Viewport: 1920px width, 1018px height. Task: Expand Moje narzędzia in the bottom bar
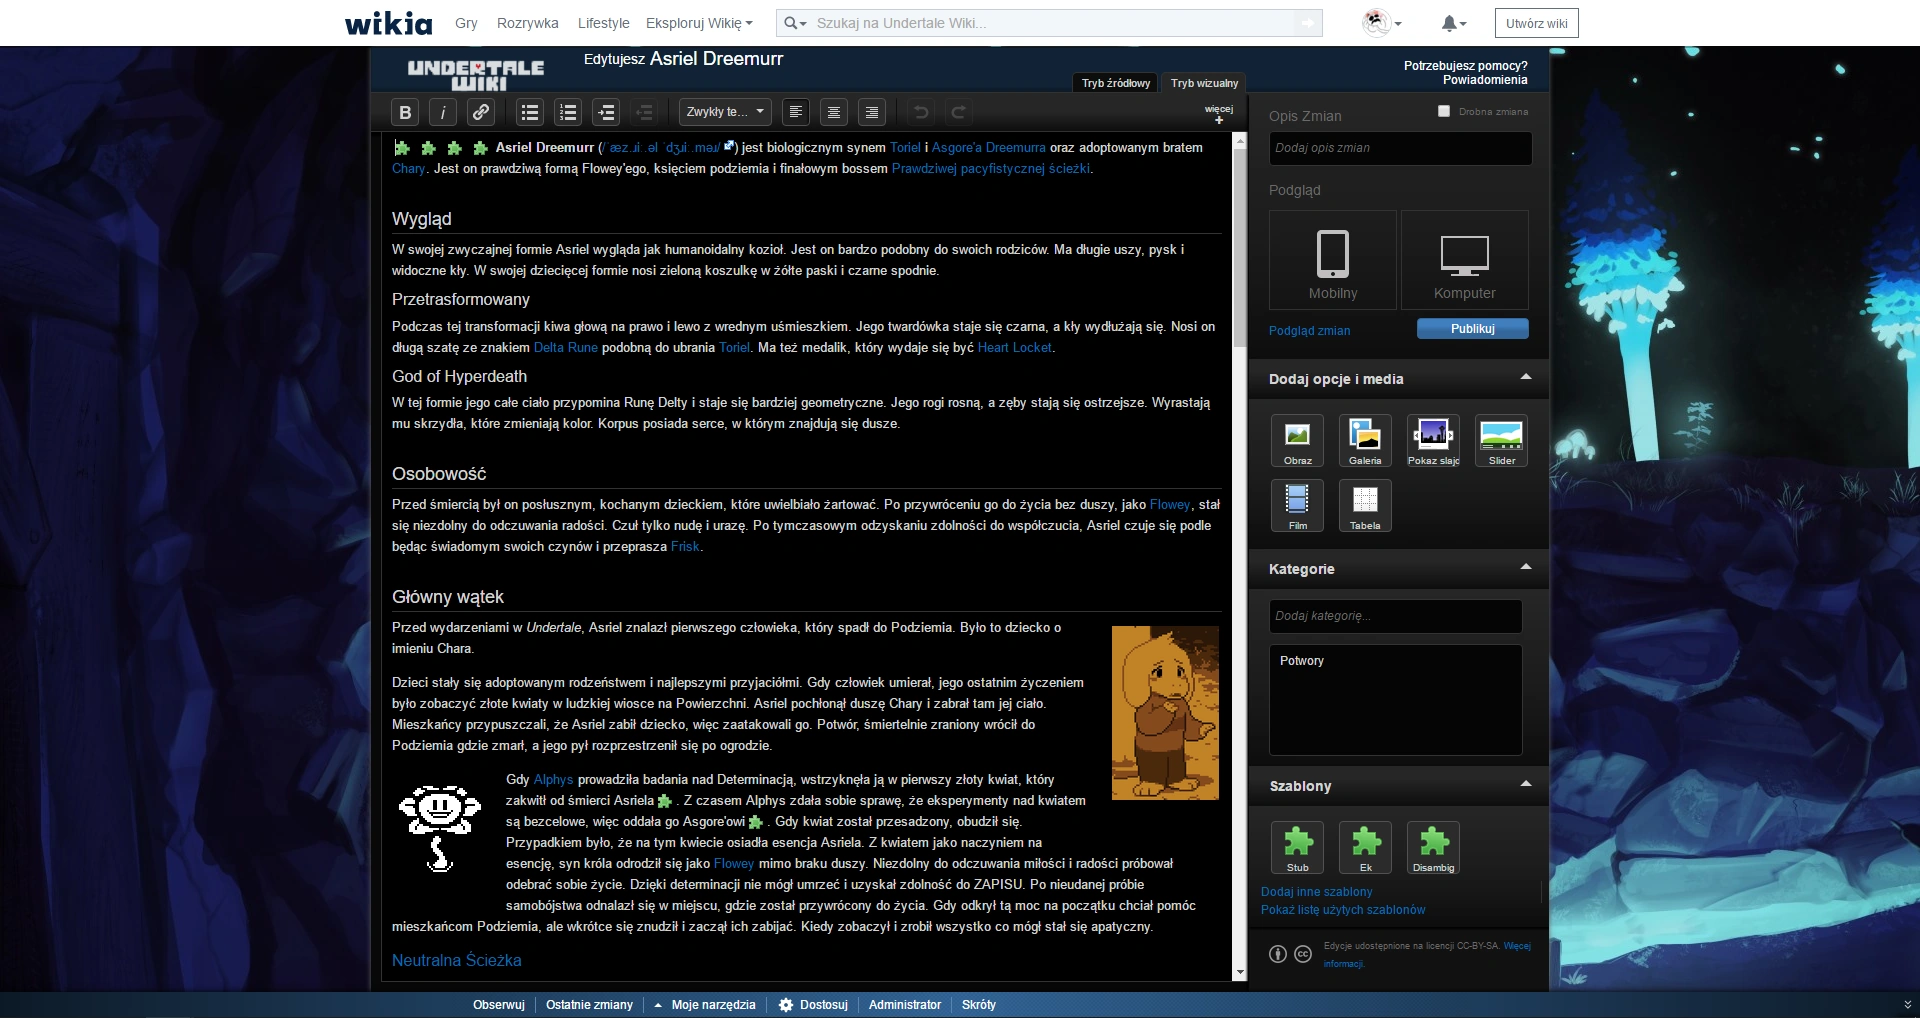(705, 1005)
